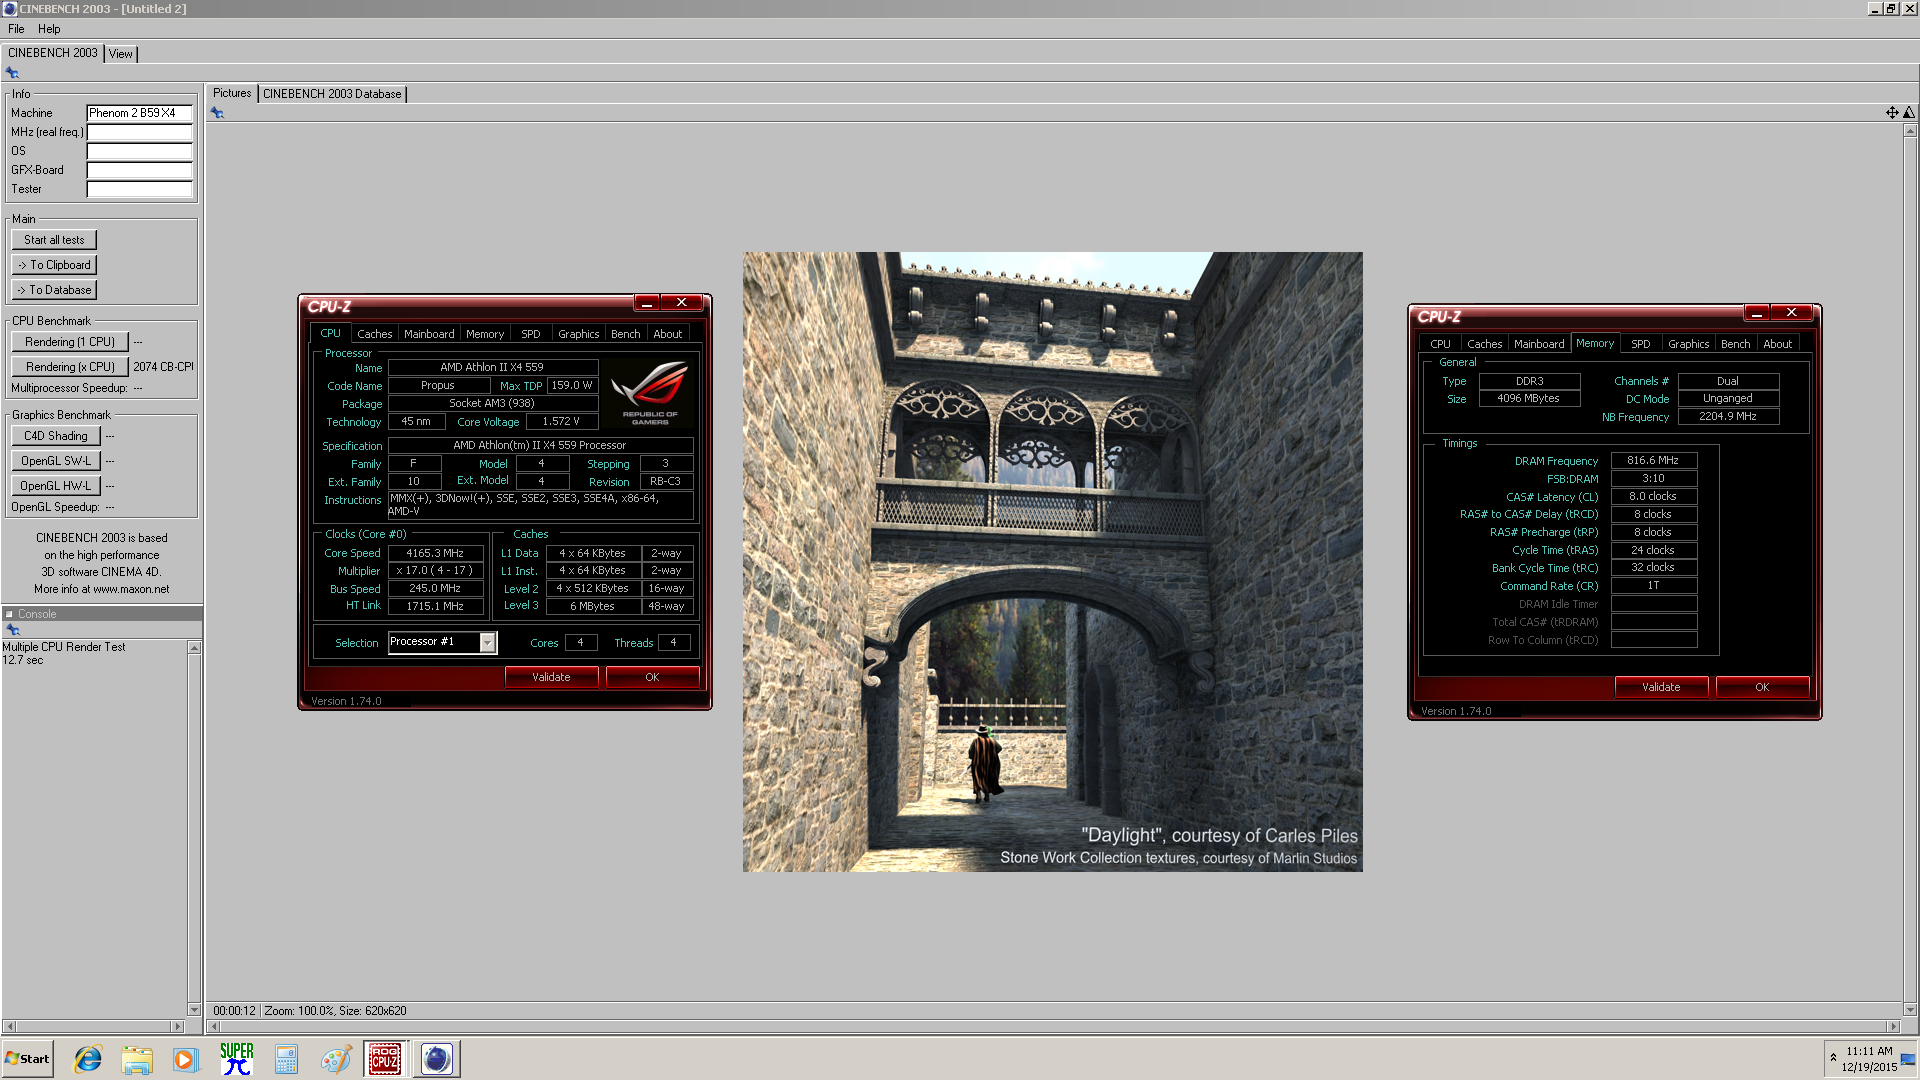Screen dimensions: 1920x1080
Task: Click Start all tests button
Action: (54, 240)
